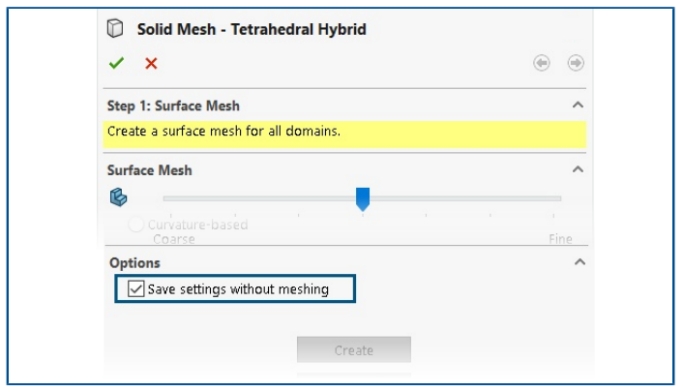
Task: Click the blue mesh density slider handle
Action: pos(362,199)
